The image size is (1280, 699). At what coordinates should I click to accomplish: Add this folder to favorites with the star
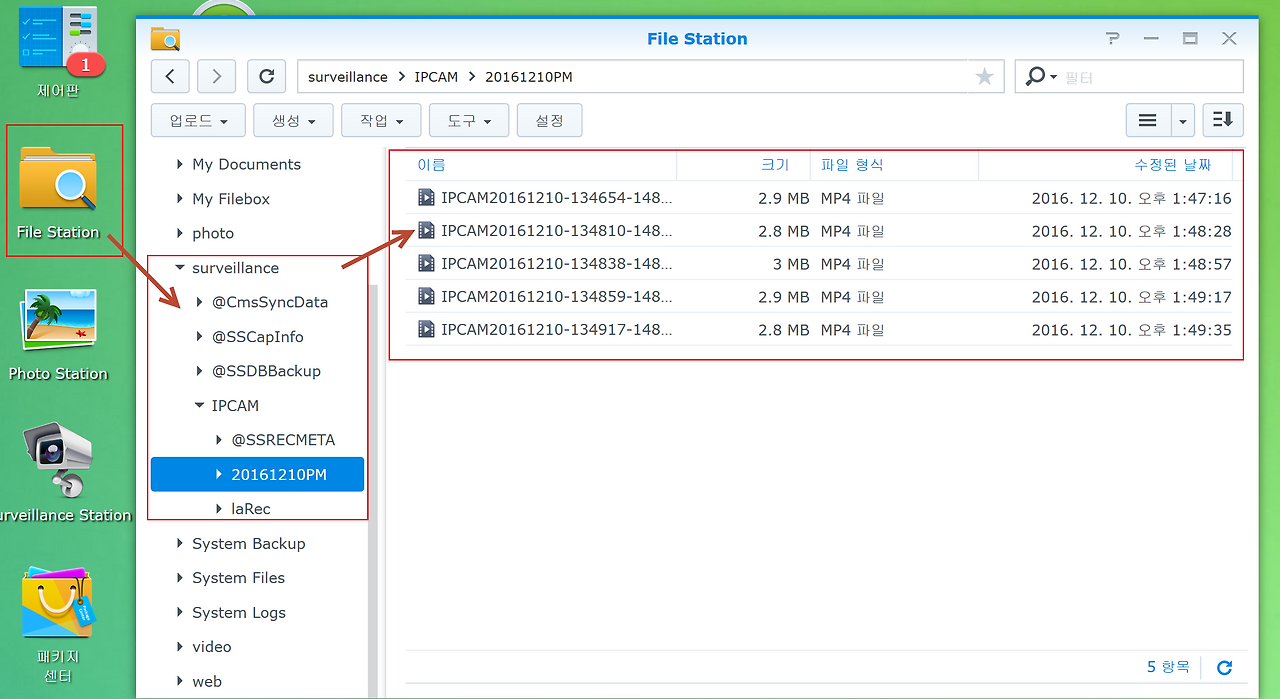tap(985, 76)
